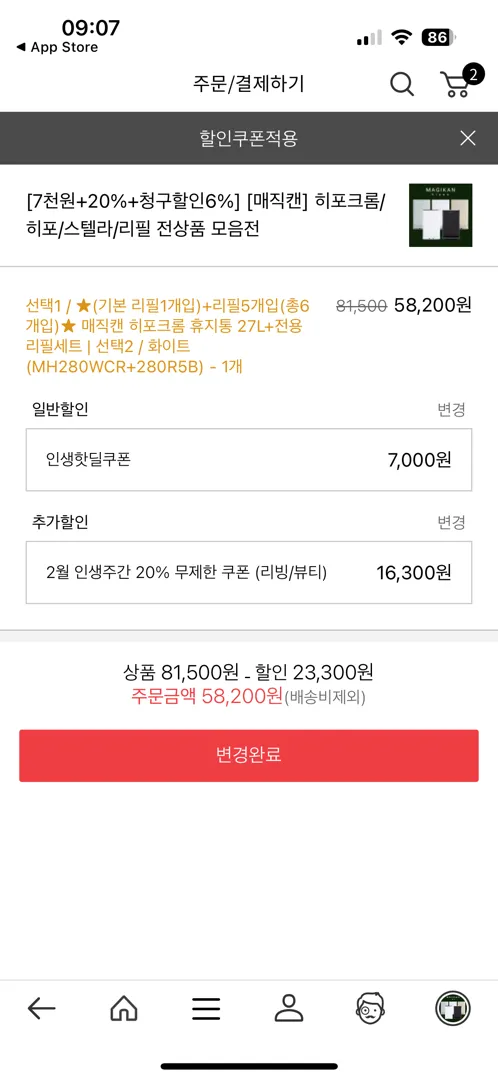Open the hamburger menu in bottom bar
Screen dimensions: 498x1080
click(x=206, y=1009)
